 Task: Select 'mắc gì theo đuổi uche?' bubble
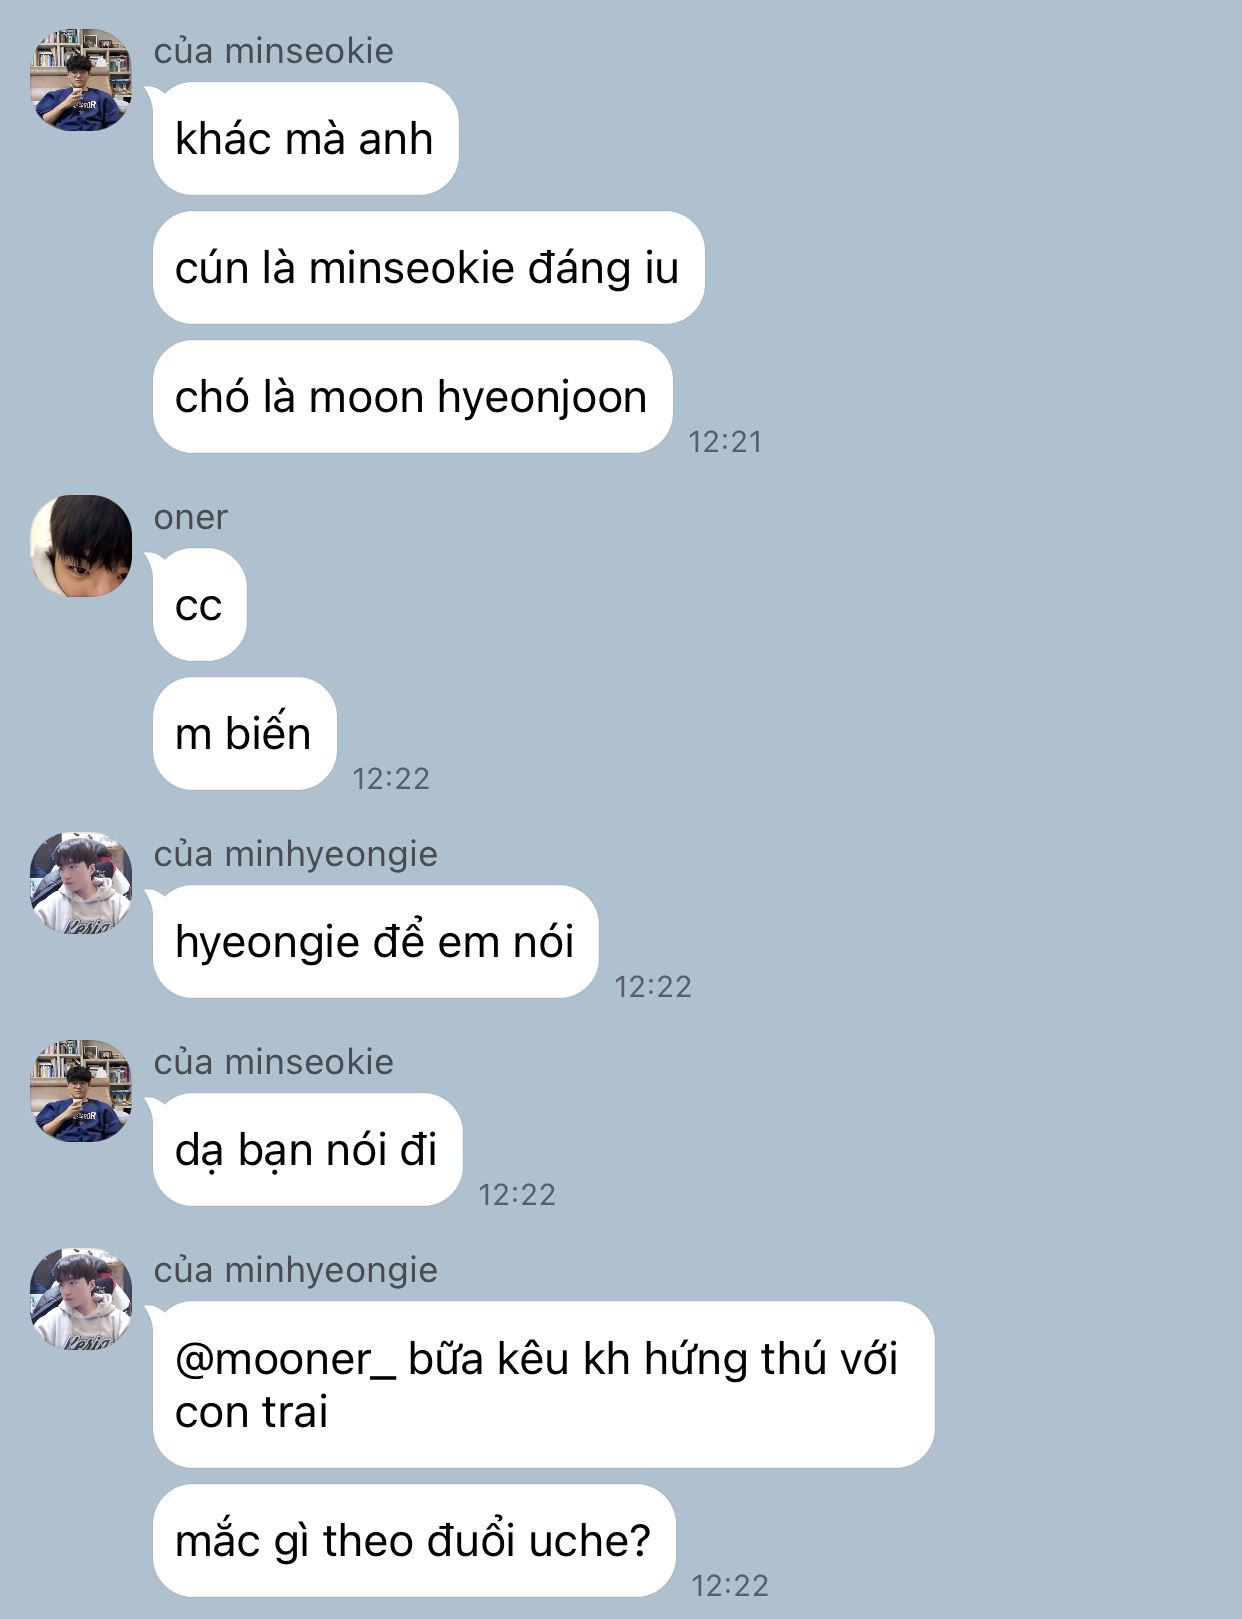[x=414, y=1541]
